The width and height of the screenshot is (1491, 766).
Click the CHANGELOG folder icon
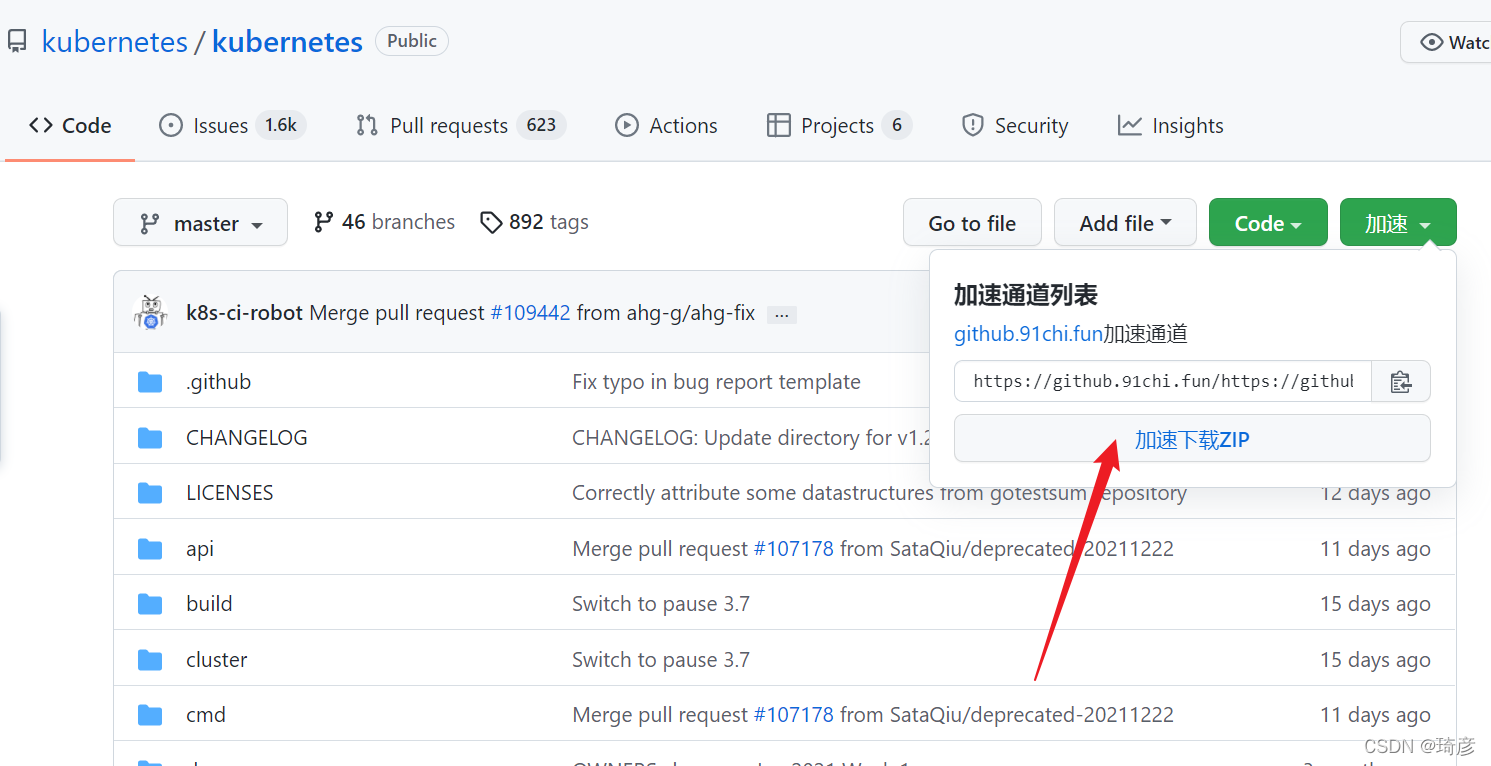point(150,438)
